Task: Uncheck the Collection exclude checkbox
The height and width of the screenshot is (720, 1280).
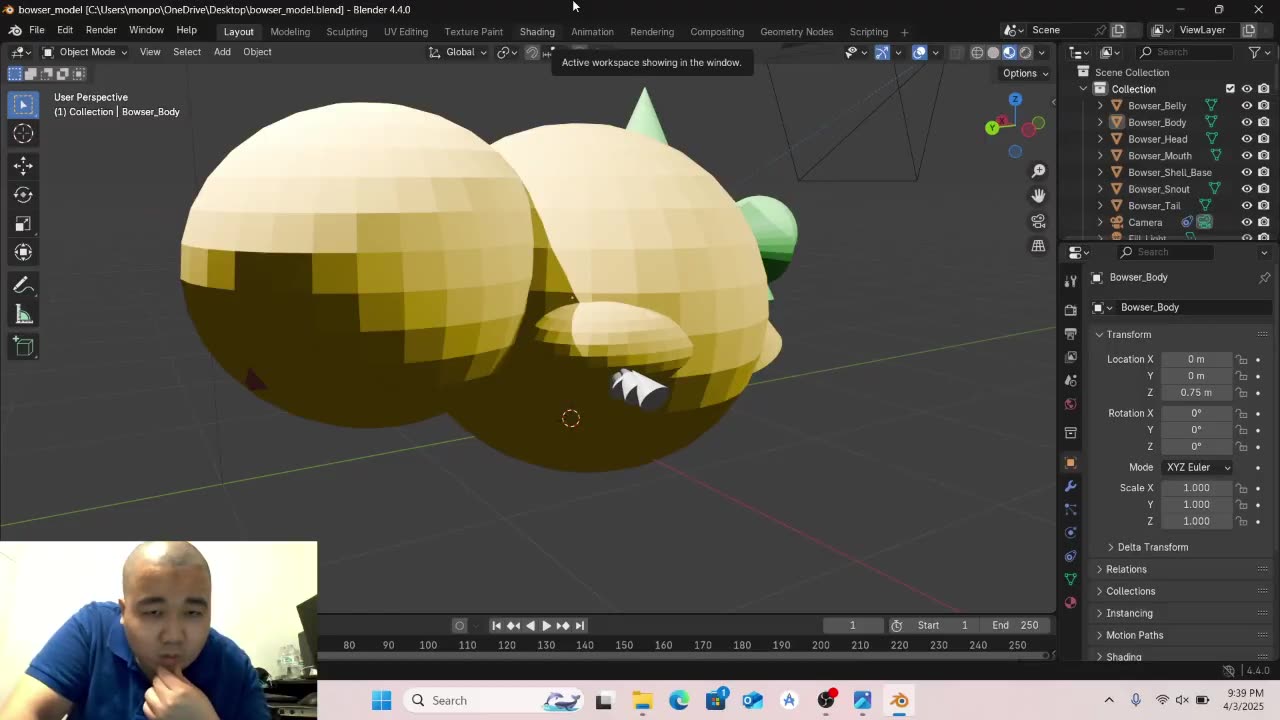Action: point(1230,89)
